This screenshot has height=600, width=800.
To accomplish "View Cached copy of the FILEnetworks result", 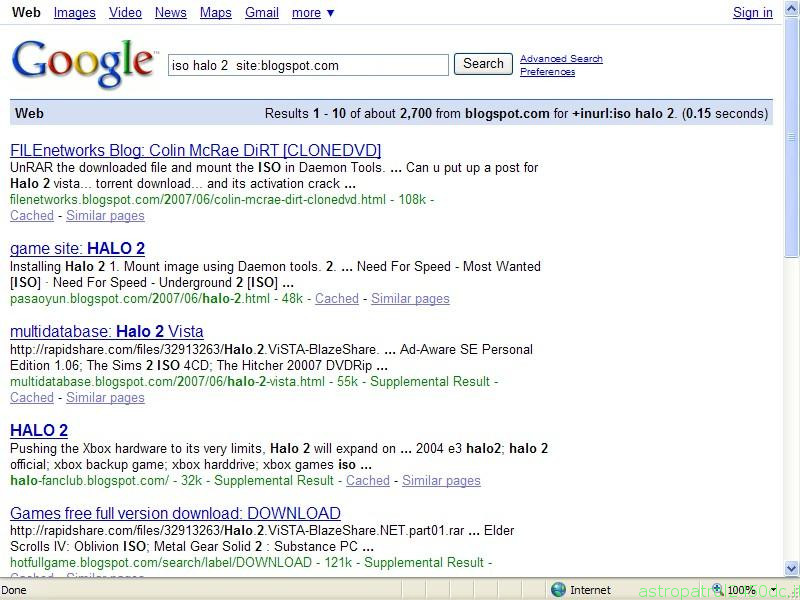I will (x=32, y=216).
